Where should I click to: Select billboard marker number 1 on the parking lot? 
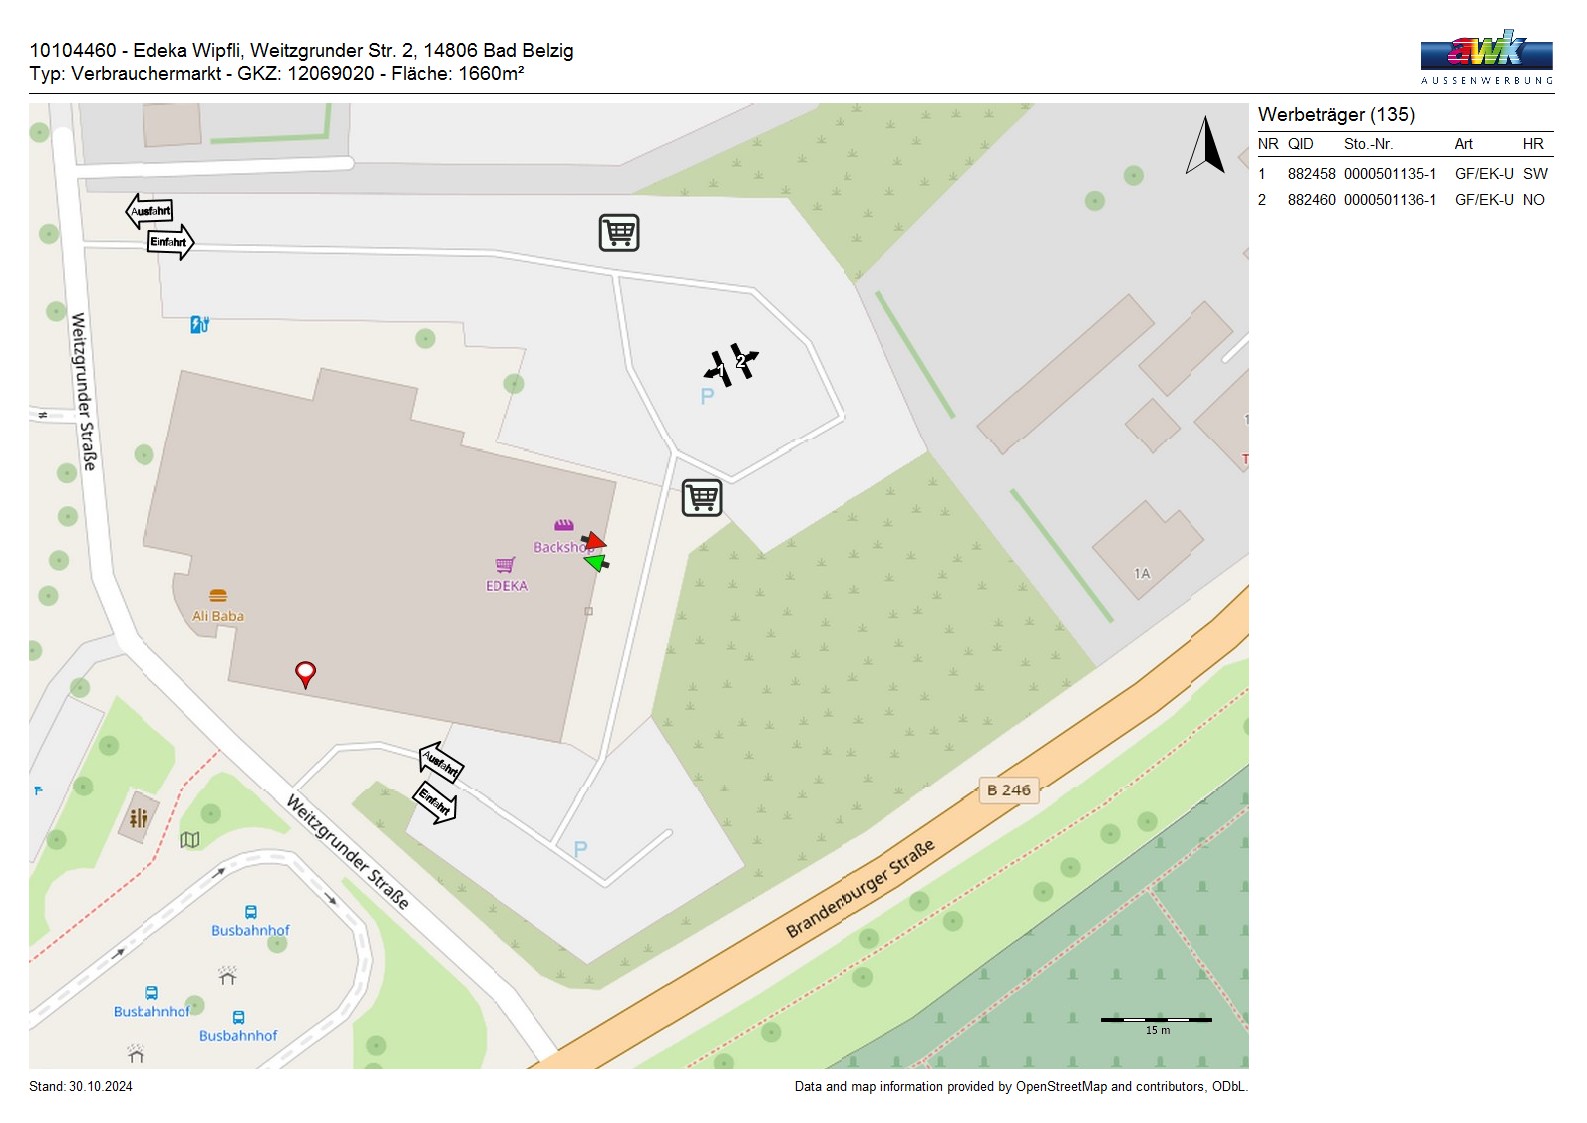point(720,371)
